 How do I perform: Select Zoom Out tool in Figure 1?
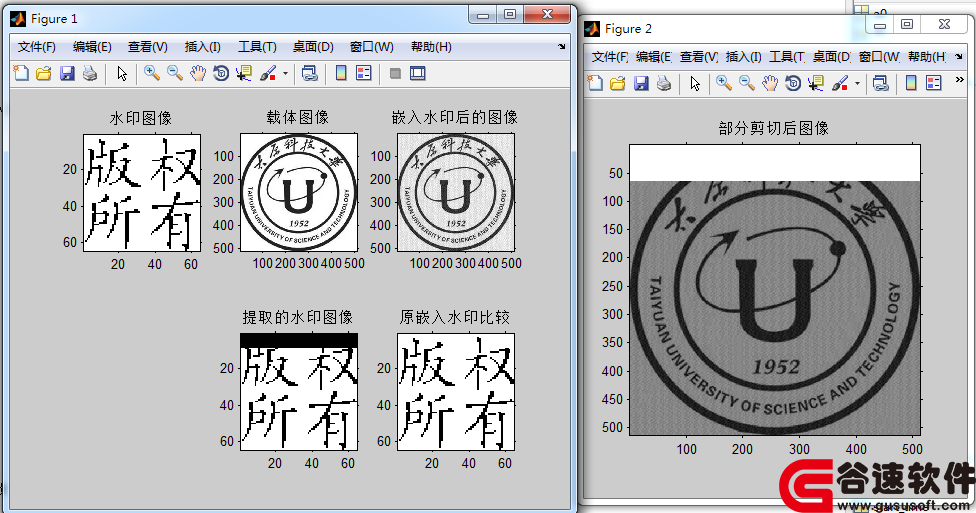(x=175, y=73)
